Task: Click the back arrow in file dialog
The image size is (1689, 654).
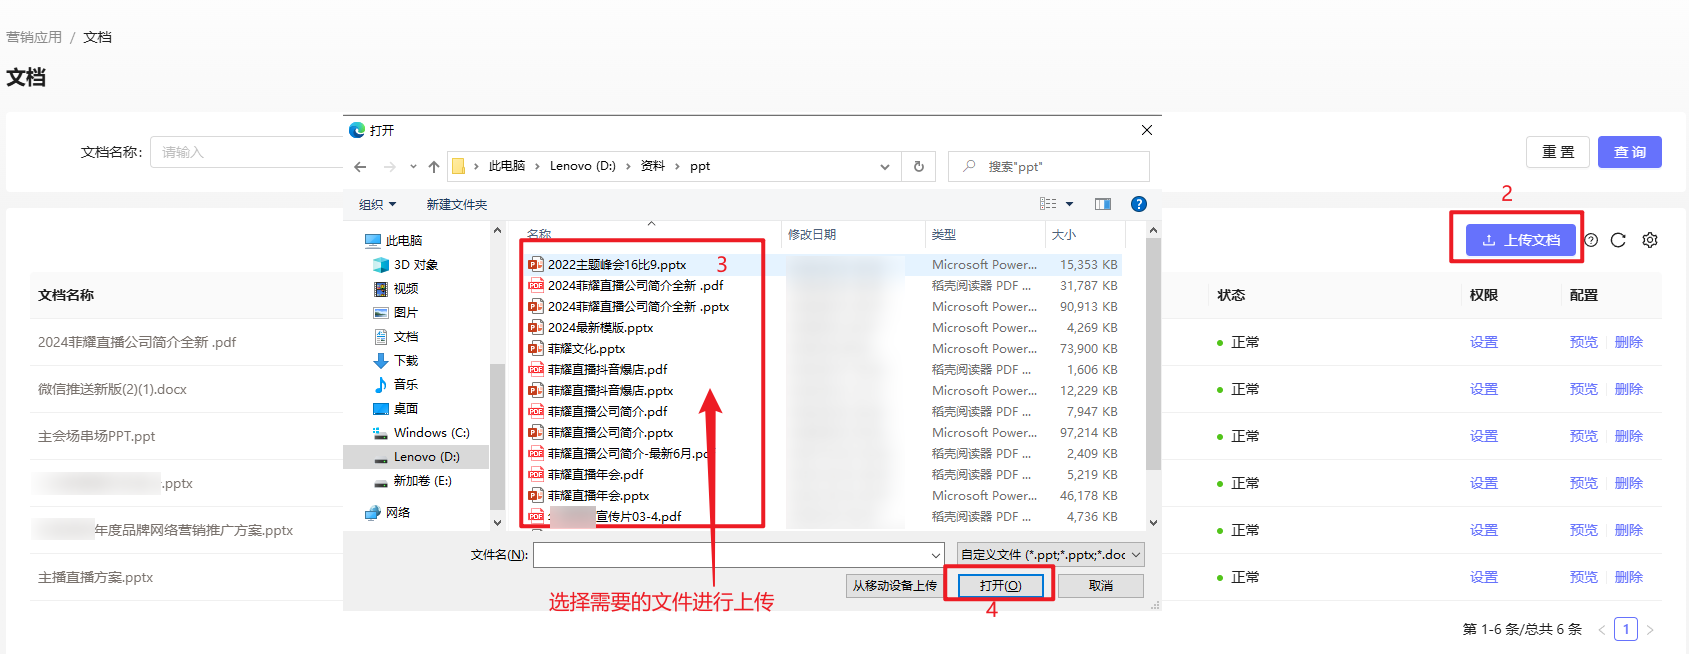Action: click(360, 167)
